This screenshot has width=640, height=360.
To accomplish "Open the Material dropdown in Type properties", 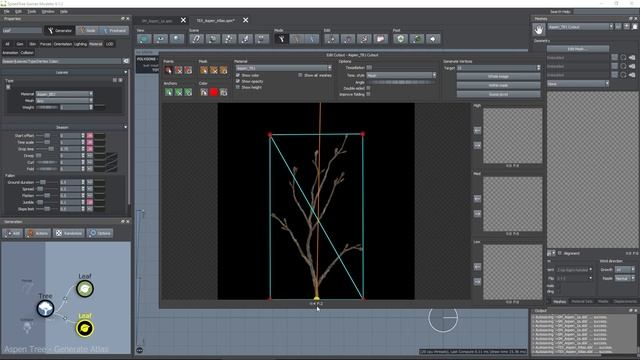I will pos(64,94).
